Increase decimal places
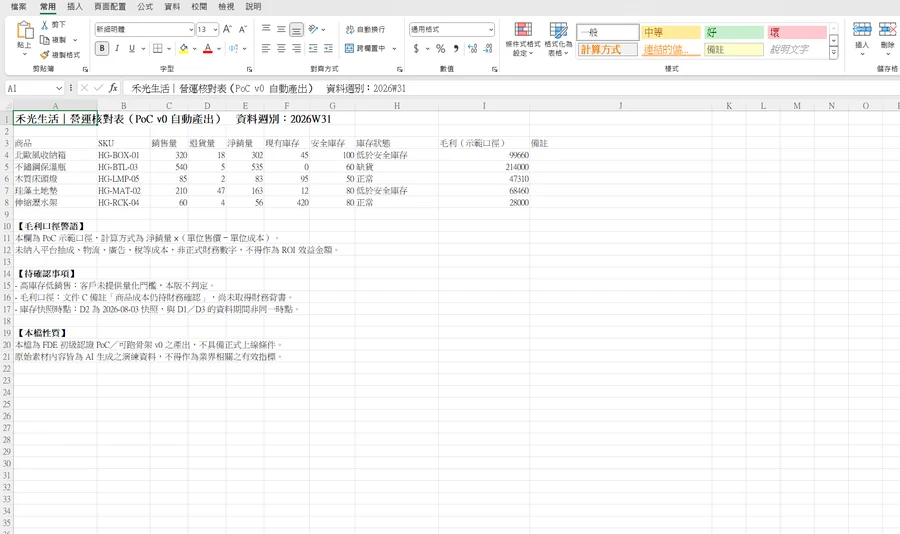 472,49
